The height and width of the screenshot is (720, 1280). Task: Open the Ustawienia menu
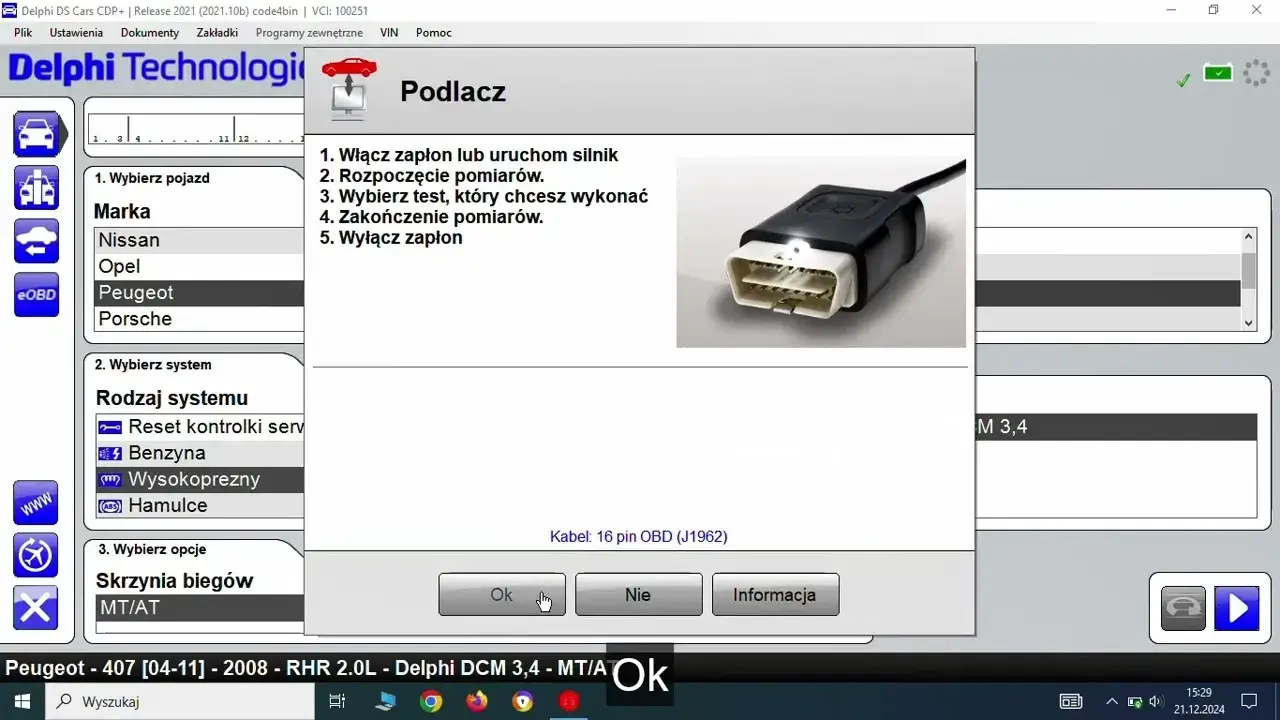click(76, 32)
